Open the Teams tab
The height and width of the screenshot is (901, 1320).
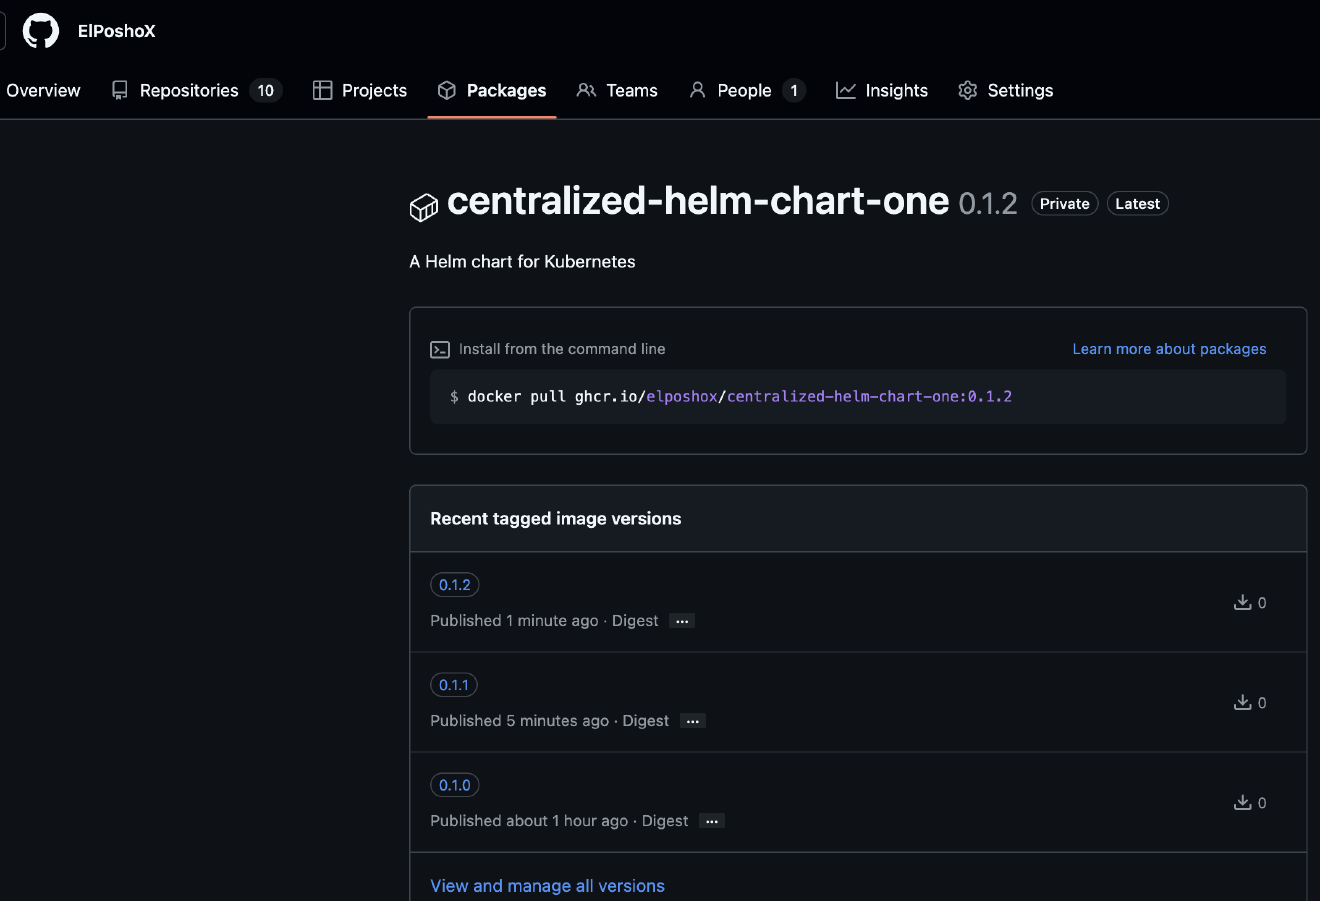tap(631, 90)
